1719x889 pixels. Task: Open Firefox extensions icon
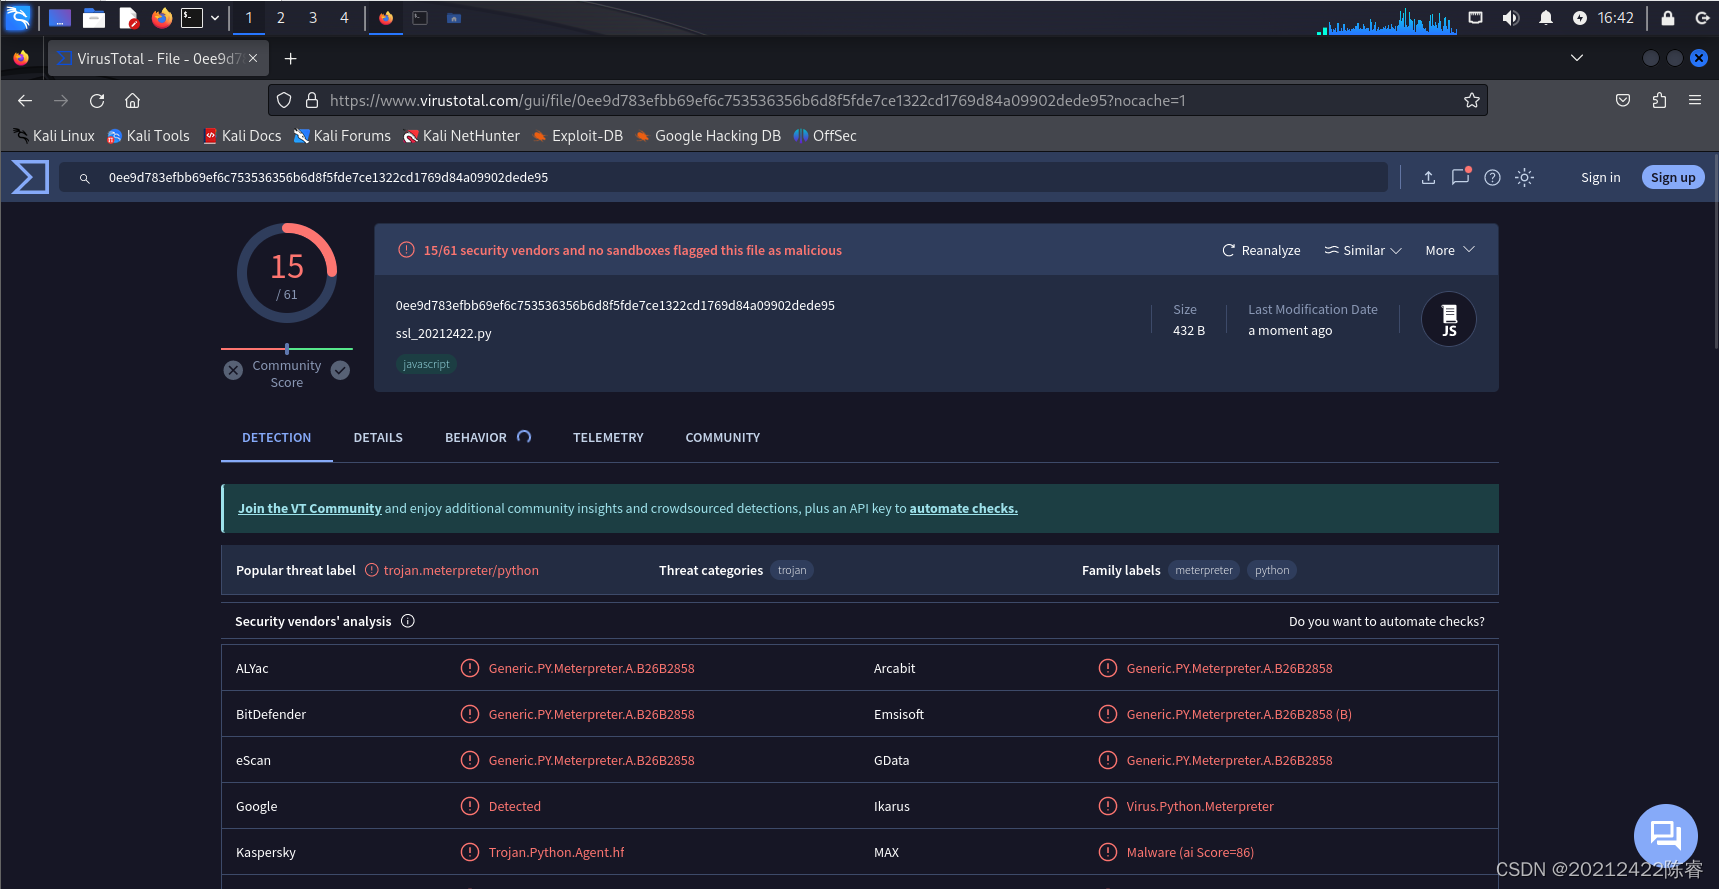coord(1659,100)
